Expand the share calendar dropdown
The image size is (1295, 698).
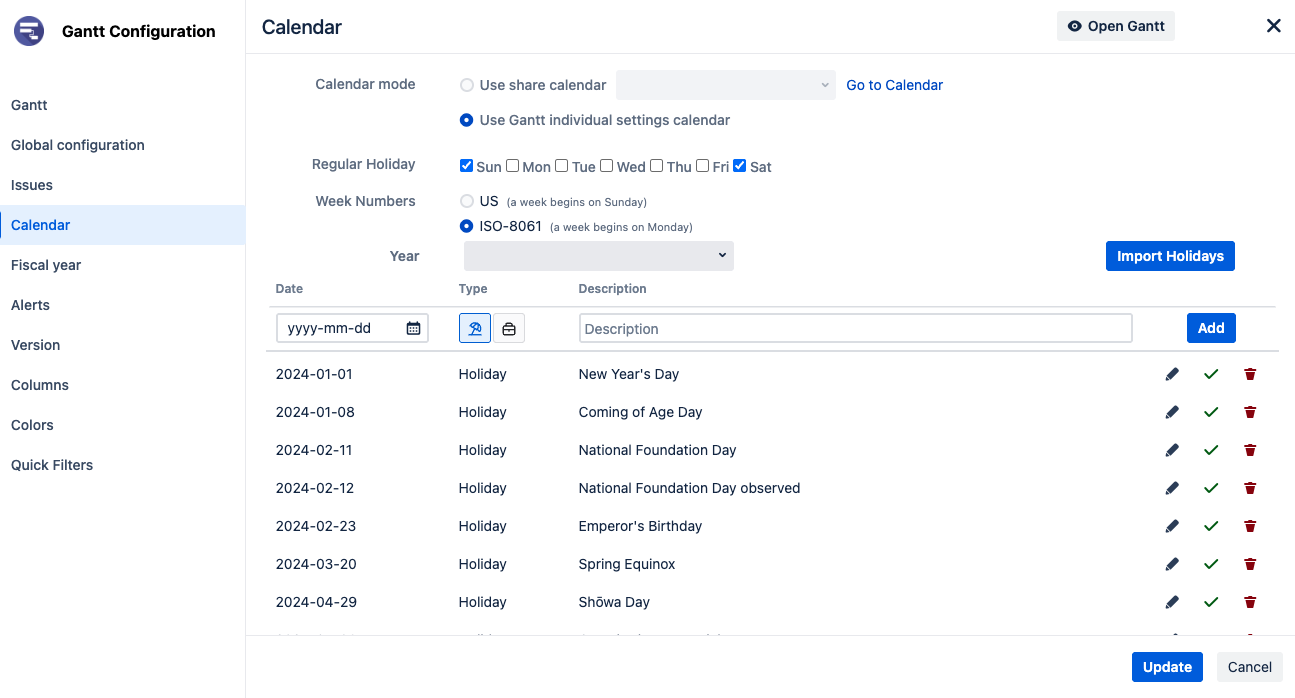[x=725, y=85]
